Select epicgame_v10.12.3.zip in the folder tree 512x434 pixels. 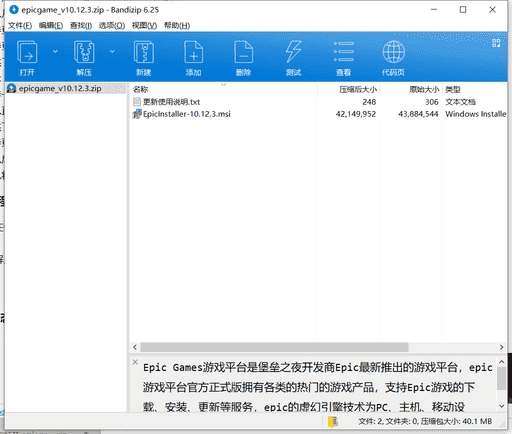click(x=60, y=89)
